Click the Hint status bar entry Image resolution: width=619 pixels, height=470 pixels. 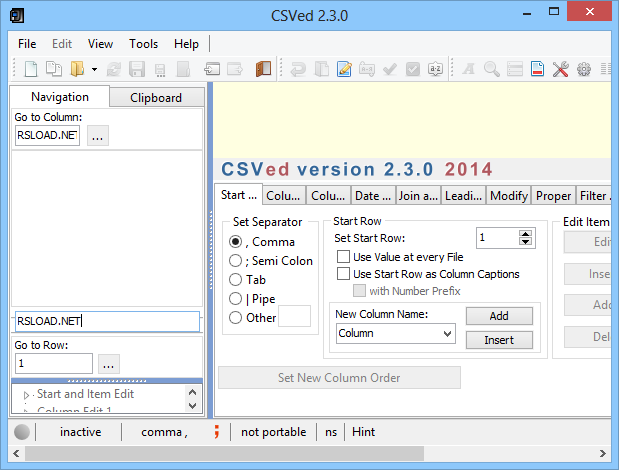point(364,432)
